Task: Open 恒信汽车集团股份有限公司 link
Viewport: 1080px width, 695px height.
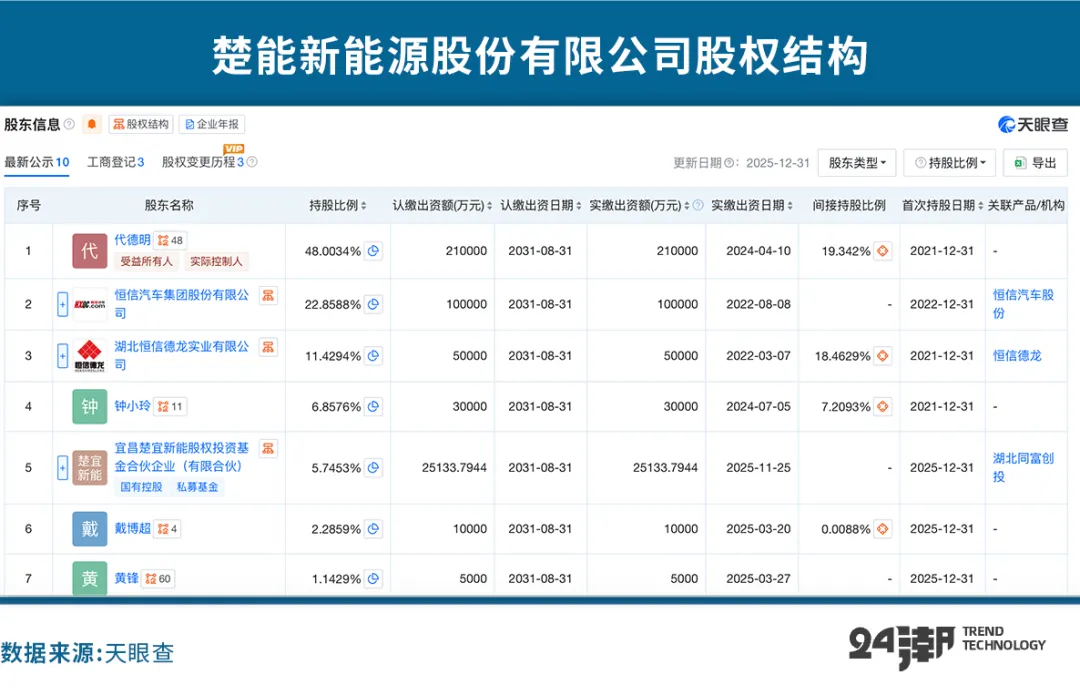Action: [x=181, y=304]
